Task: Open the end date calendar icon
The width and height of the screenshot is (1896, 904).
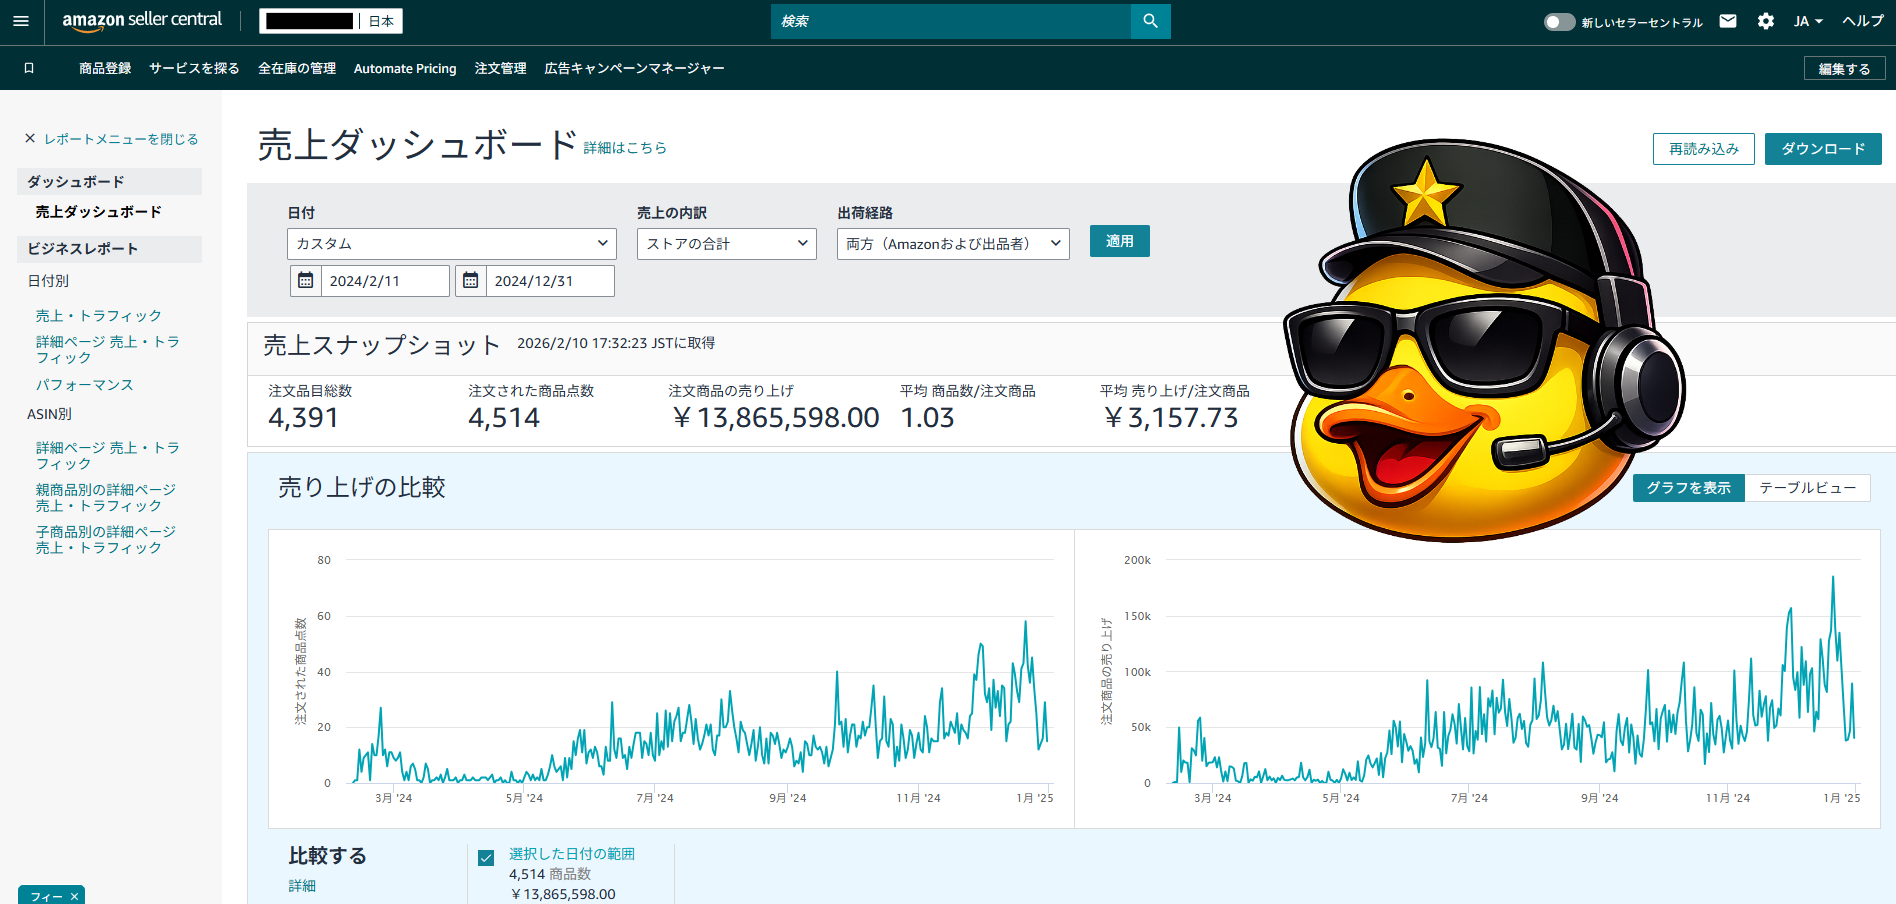Action: click(471, 281)
